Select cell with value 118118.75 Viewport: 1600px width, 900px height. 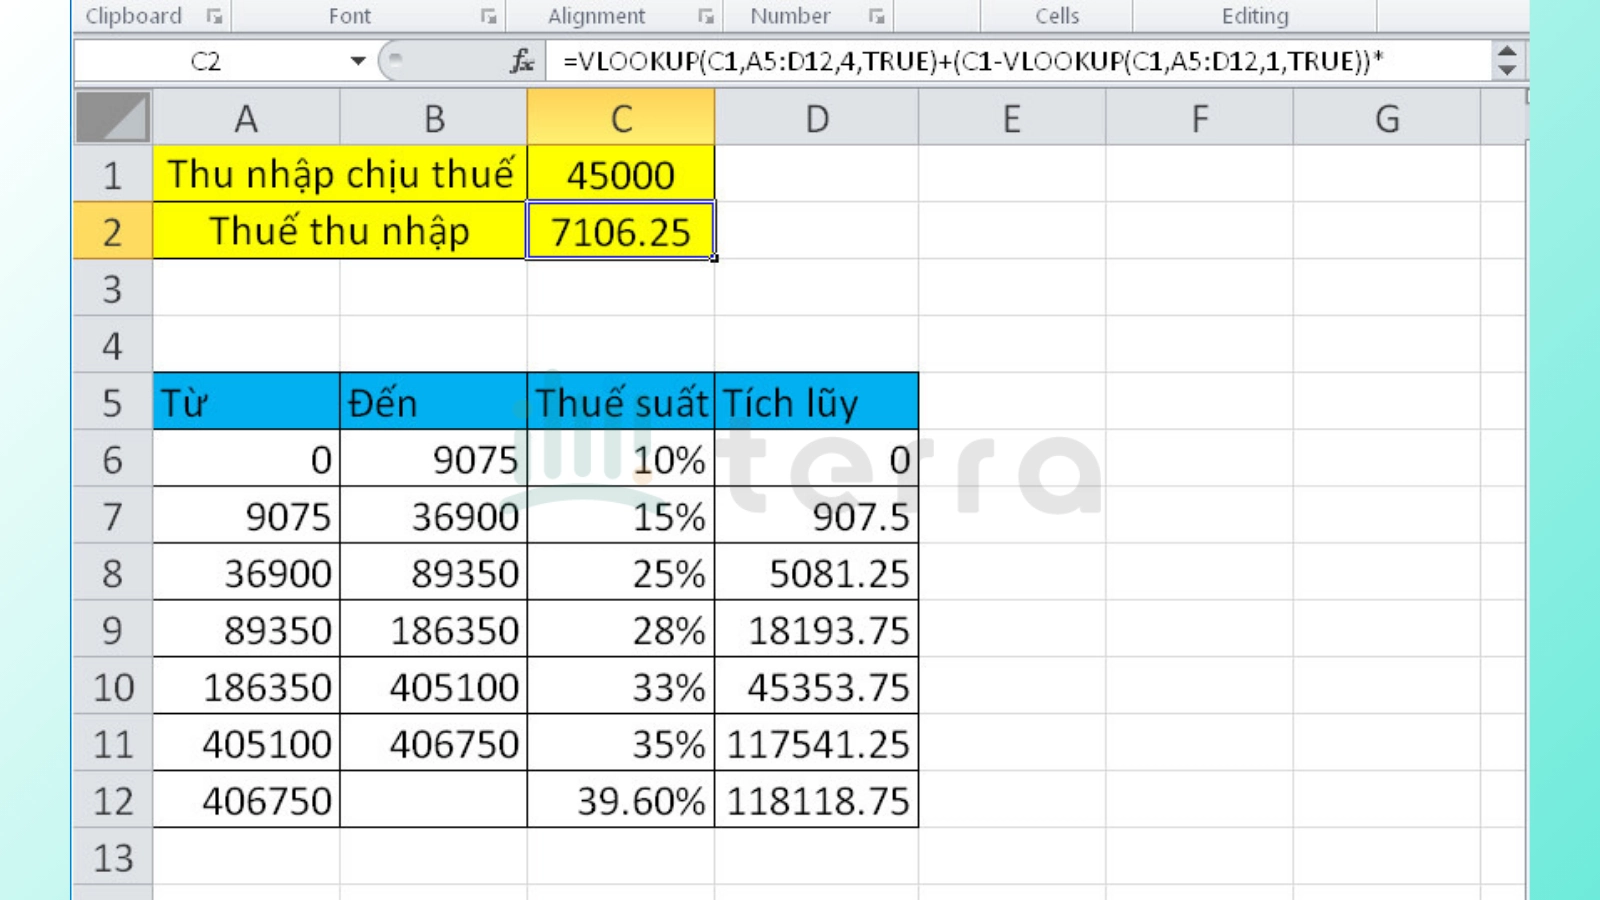pyautogui.click(x=817, y=800)
